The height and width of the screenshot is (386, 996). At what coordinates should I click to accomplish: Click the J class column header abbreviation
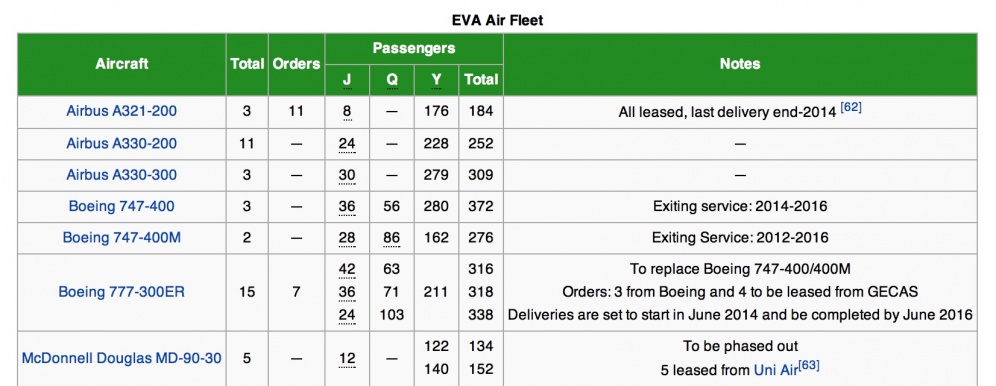tap(347, 79)
